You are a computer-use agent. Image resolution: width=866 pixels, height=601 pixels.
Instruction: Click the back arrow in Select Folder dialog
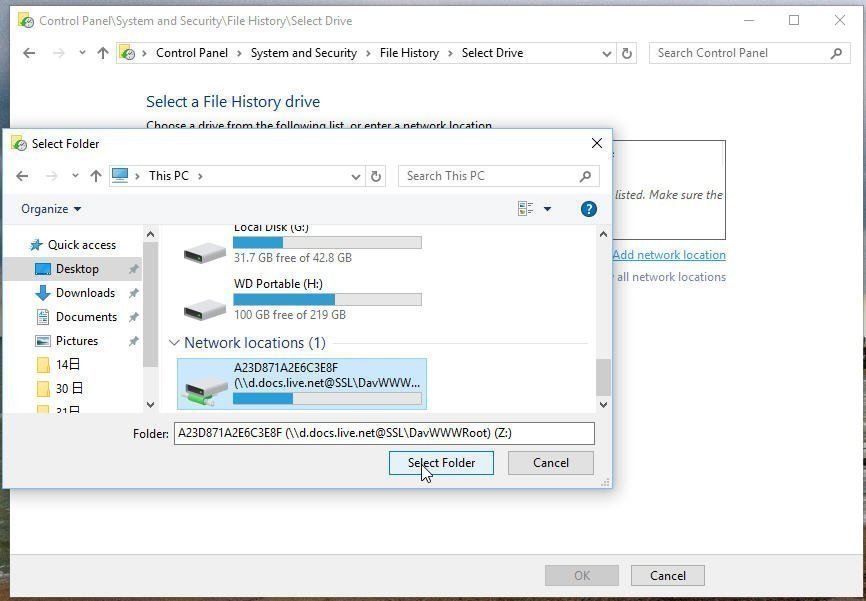[22, 176]
